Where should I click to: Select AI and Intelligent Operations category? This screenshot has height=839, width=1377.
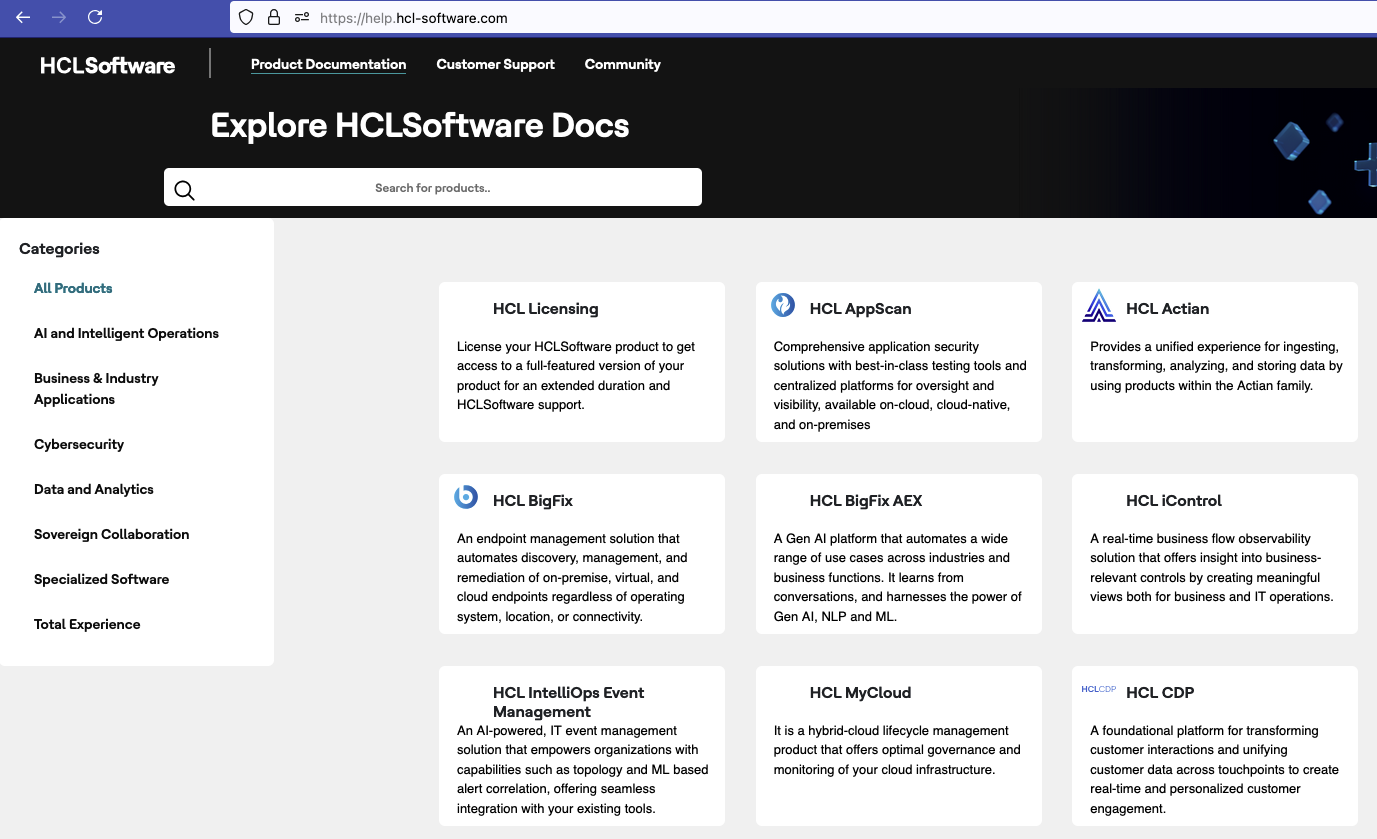[126, 333]
